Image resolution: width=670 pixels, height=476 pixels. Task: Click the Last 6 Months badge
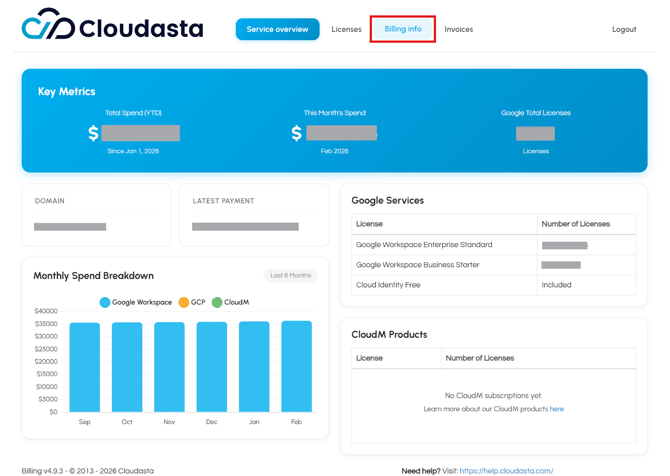(291, 275)
